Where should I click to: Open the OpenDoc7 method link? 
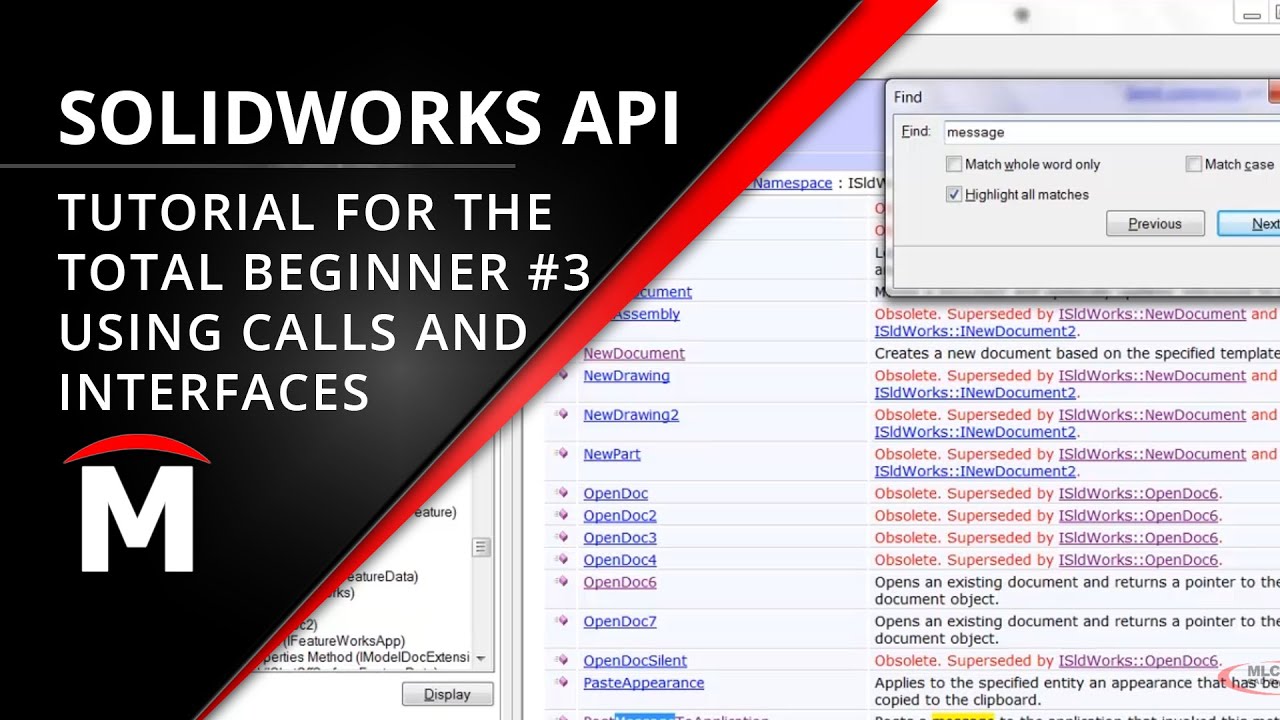coord(620,622)
